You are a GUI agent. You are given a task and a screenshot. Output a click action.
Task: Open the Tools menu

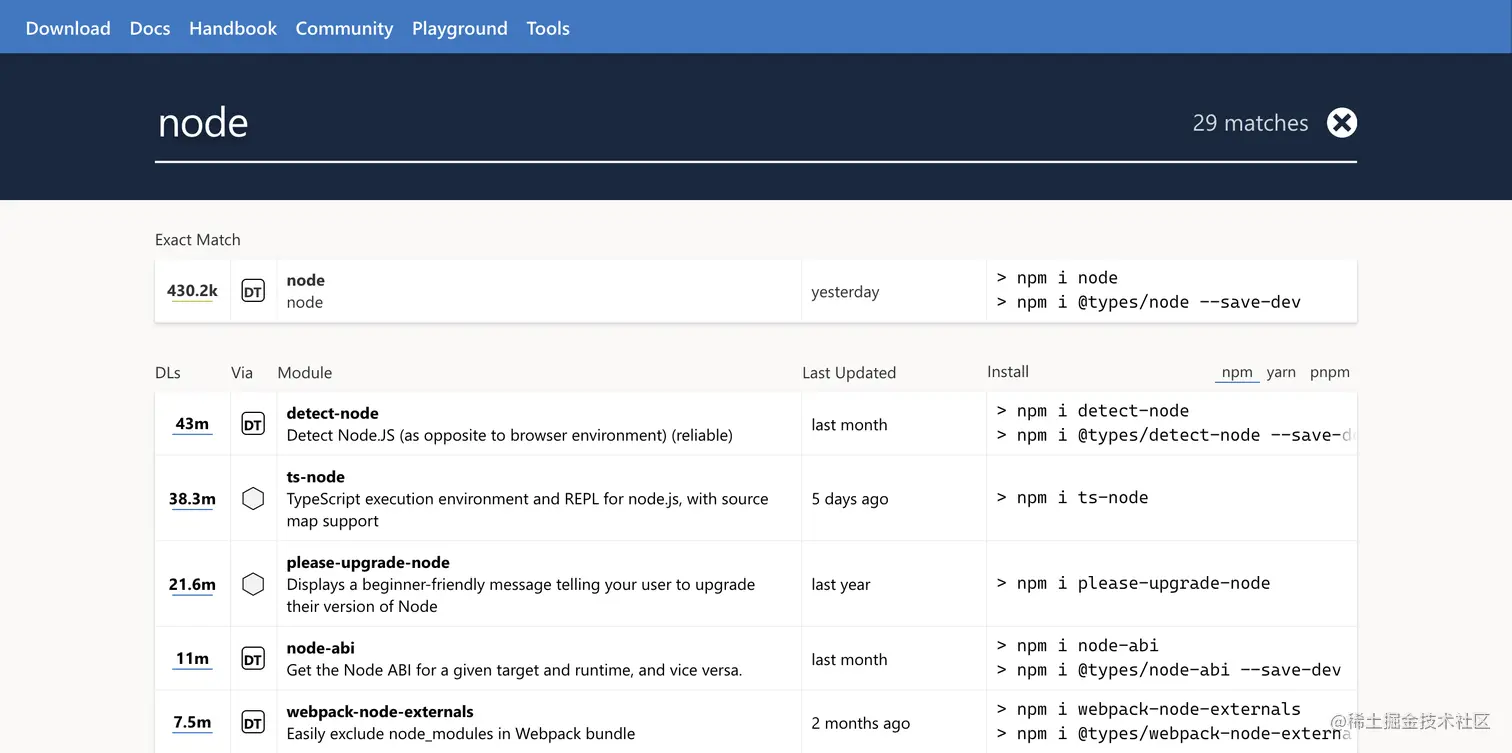coord(548,28)
